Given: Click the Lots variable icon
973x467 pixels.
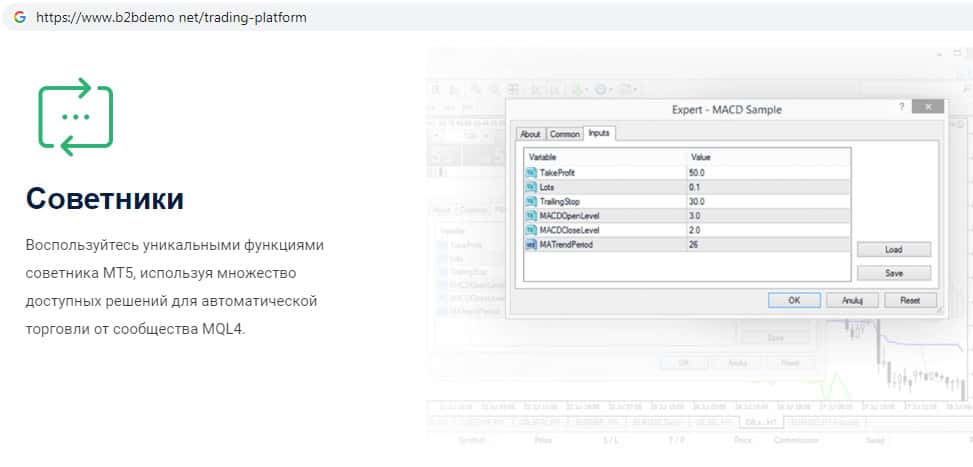Looking at the screenshot, I should click(531, 187).
